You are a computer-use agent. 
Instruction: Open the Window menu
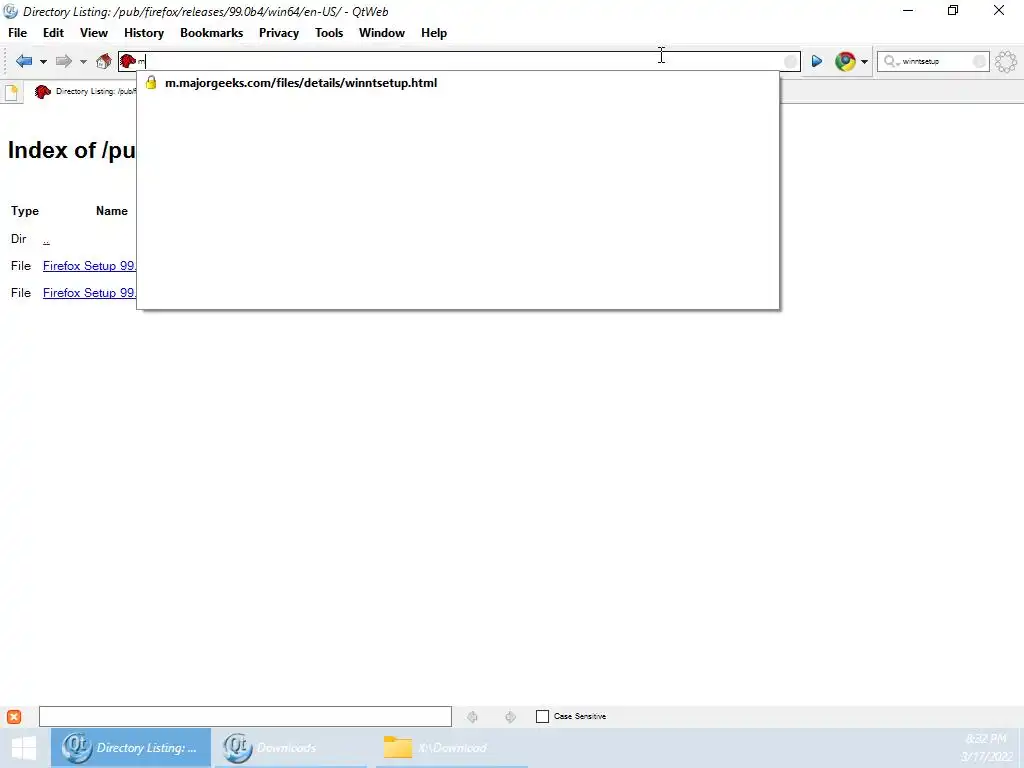(x=382, y=33)
